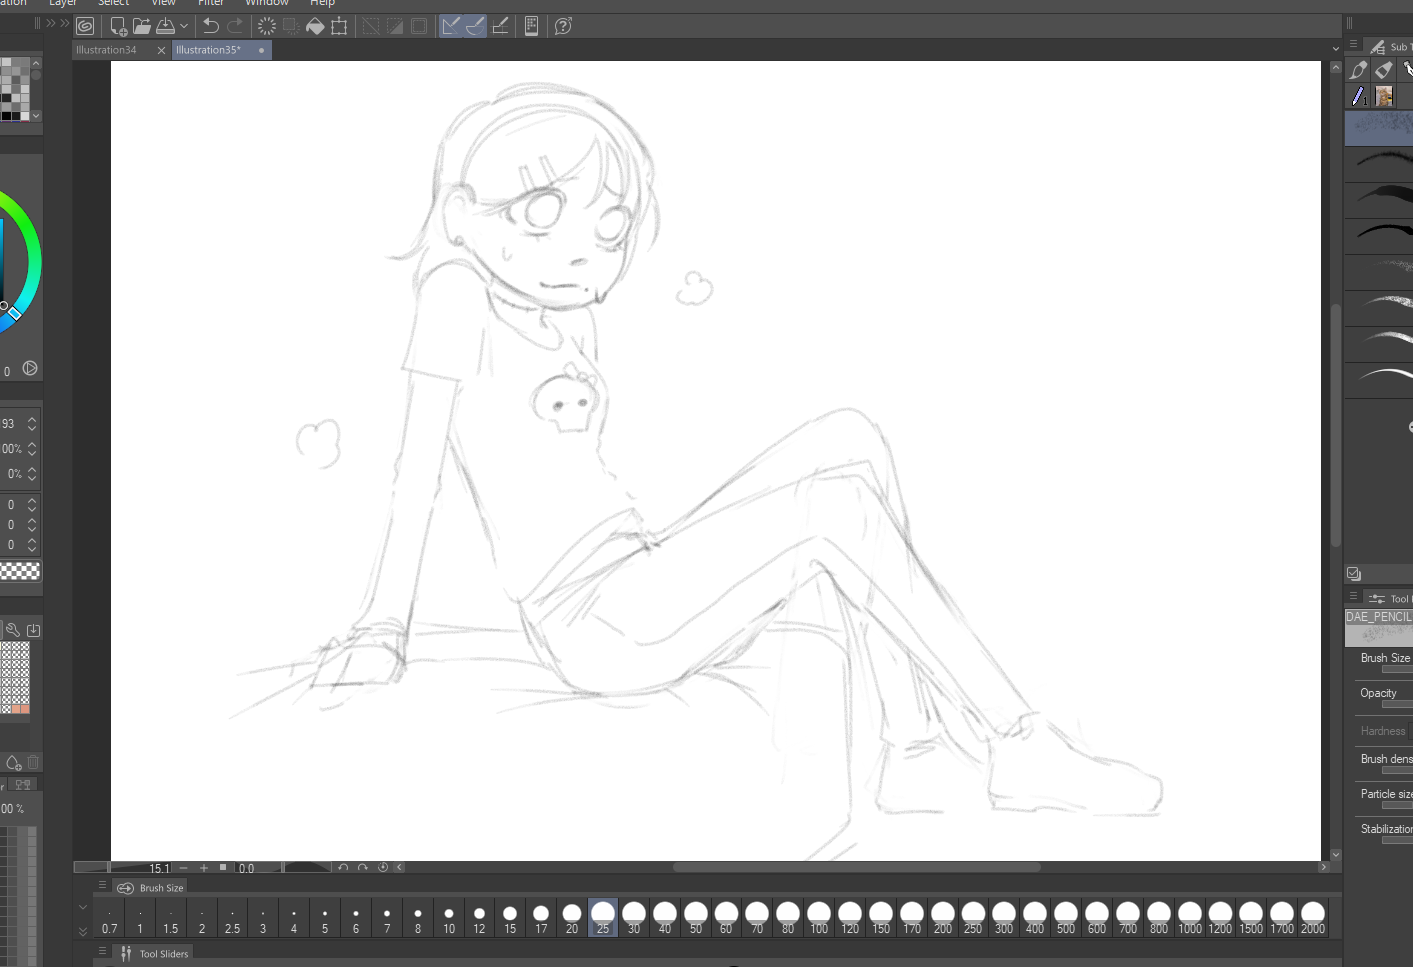Toggle Snap to Special Ruler

pos(475,26)
